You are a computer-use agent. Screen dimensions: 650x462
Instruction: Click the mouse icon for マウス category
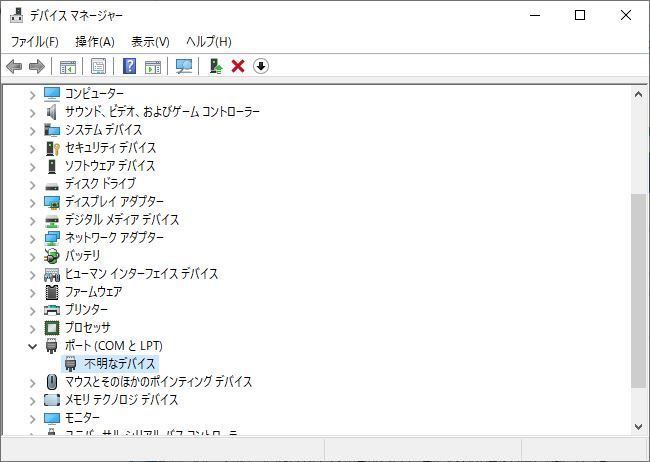tap(52, 382)
